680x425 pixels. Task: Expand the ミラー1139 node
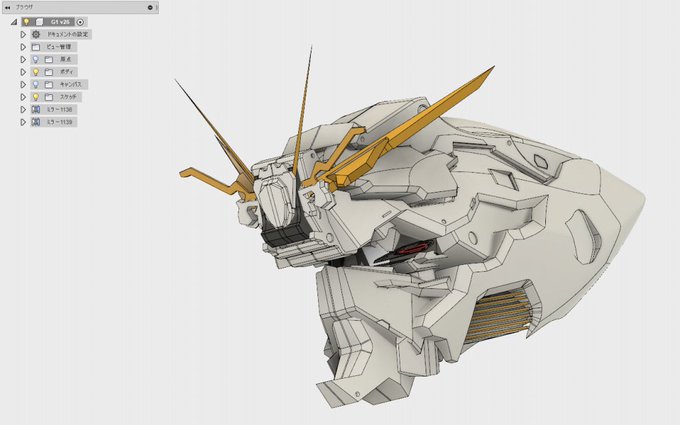click(23, 122)
